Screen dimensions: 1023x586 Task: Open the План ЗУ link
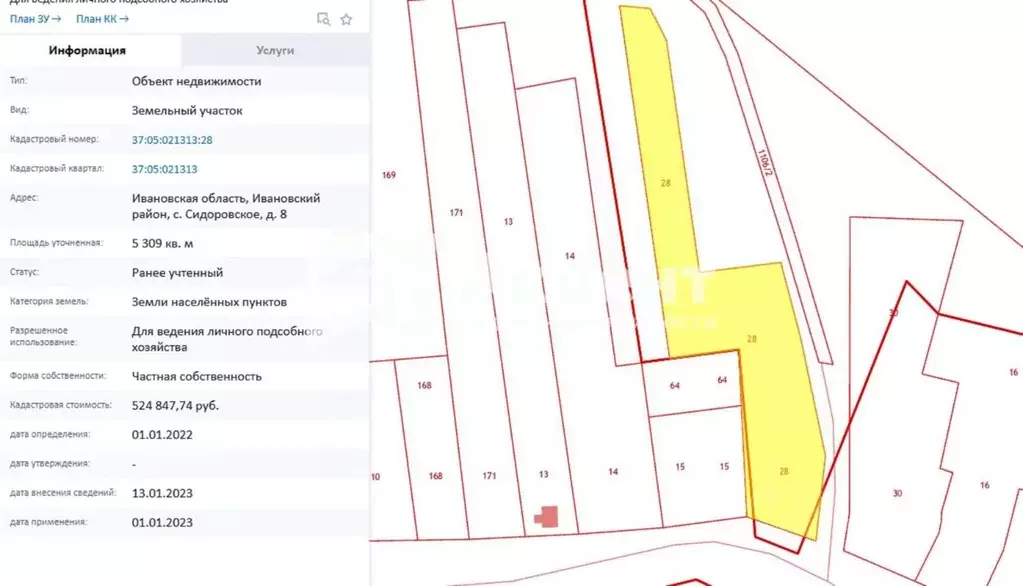click(x=35, y=19)
